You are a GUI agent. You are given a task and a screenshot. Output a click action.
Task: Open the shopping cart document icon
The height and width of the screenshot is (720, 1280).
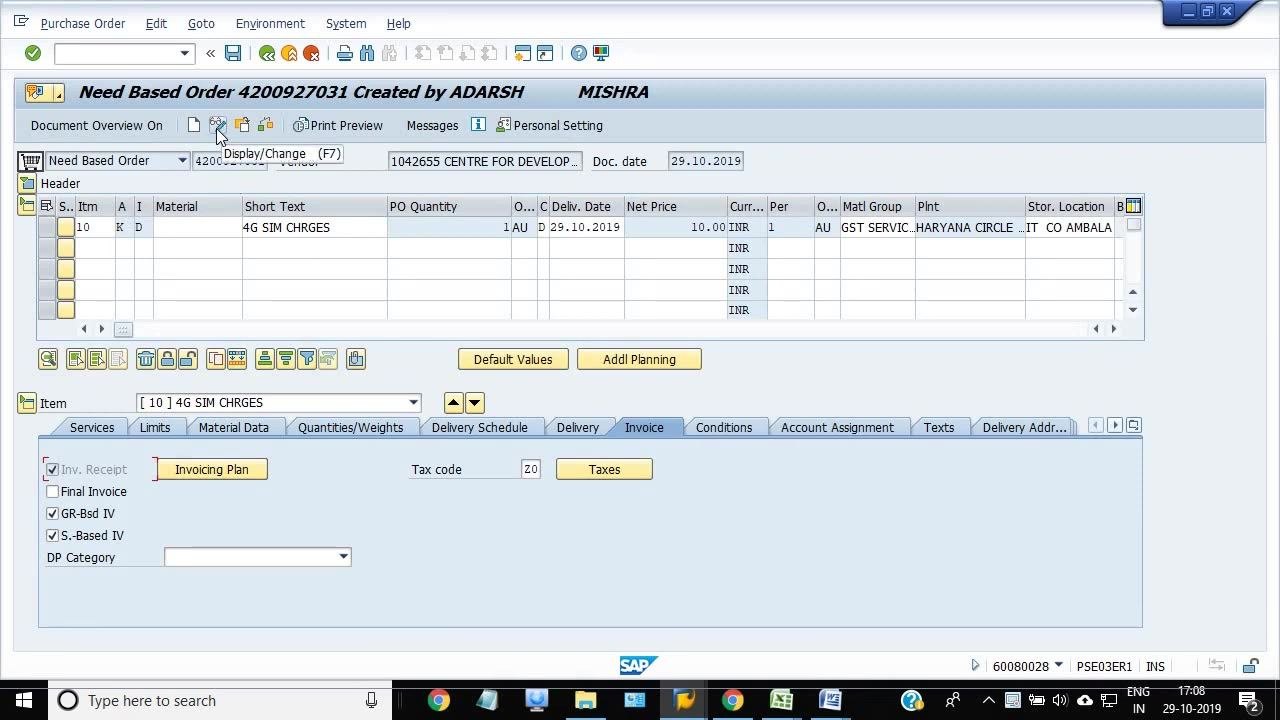point(30,161)
